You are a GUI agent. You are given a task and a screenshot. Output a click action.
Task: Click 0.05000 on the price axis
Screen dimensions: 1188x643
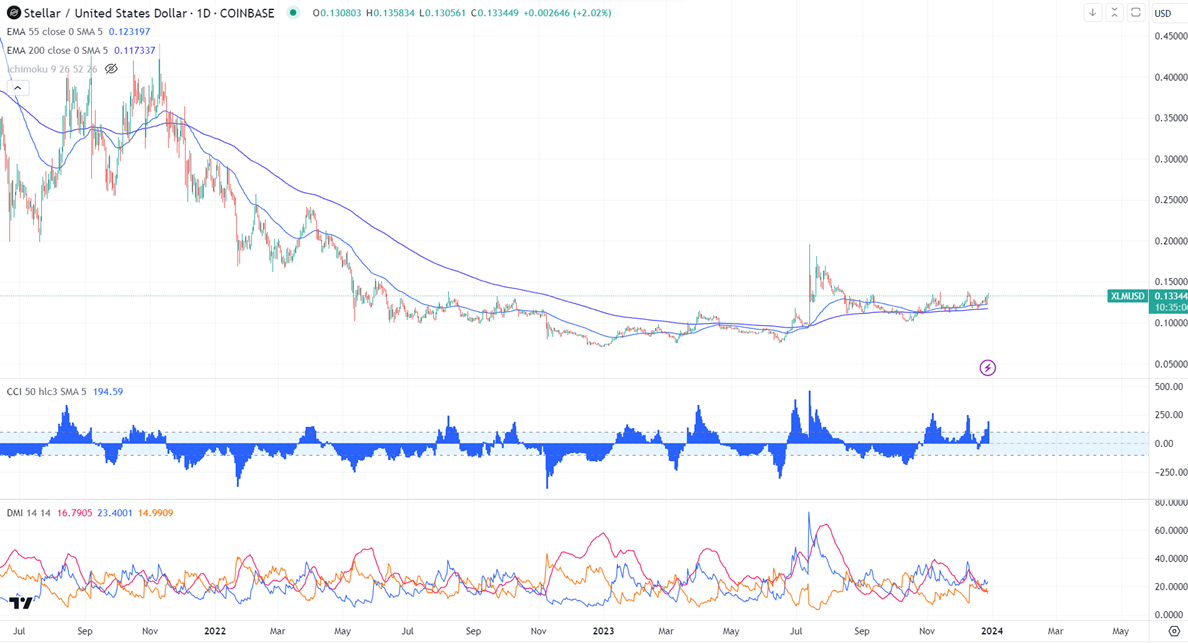tap(1170, 364)
